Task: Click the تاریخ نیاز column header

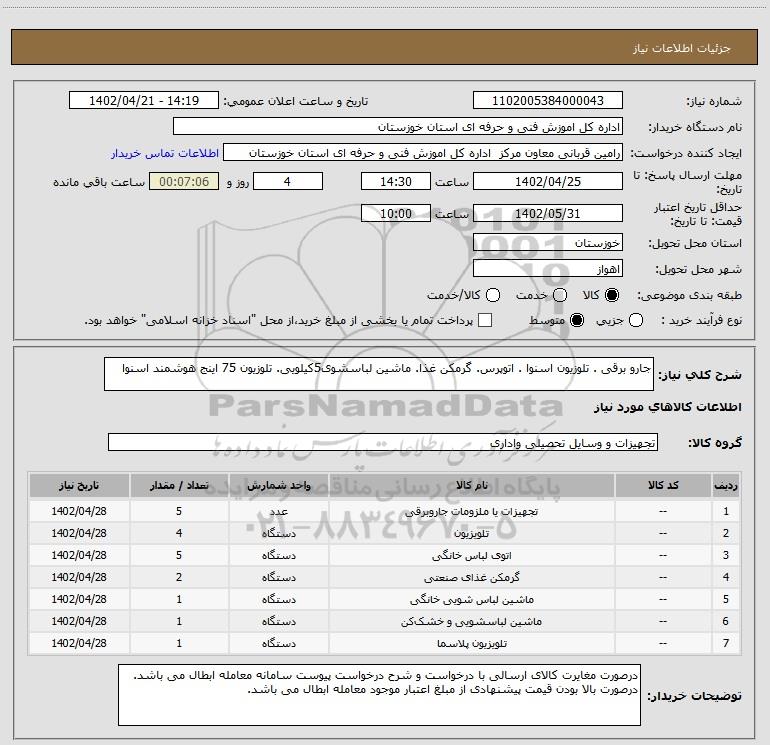Action: tap(79, 486)
